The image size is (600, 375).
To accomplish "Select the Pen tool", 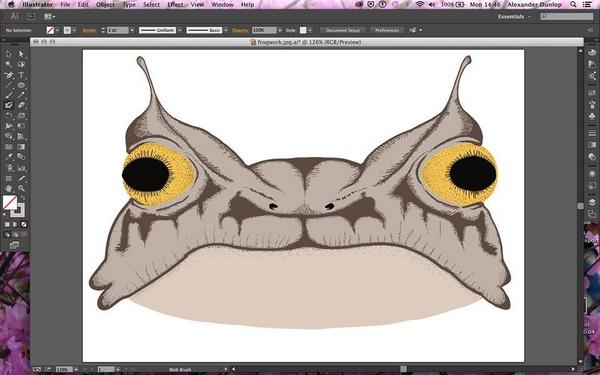I will tap(8, 75).
